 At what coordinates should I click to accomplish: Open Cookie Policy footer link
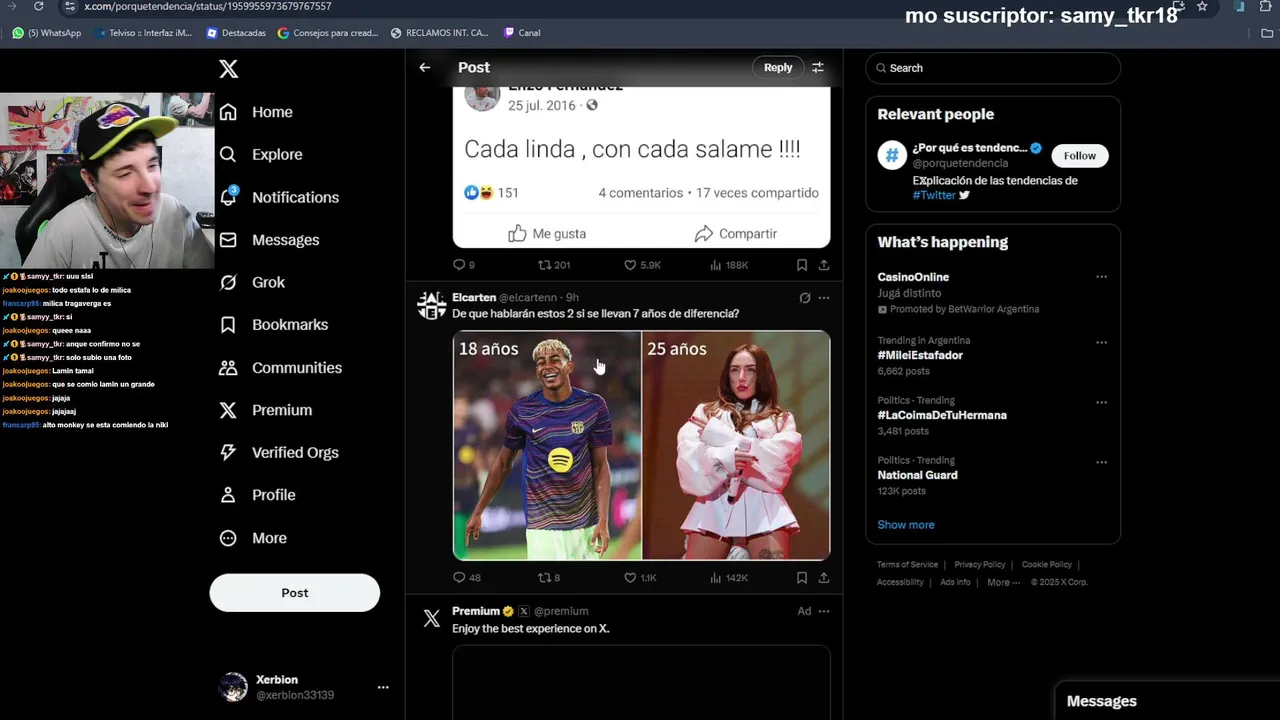pos(1047,565)
